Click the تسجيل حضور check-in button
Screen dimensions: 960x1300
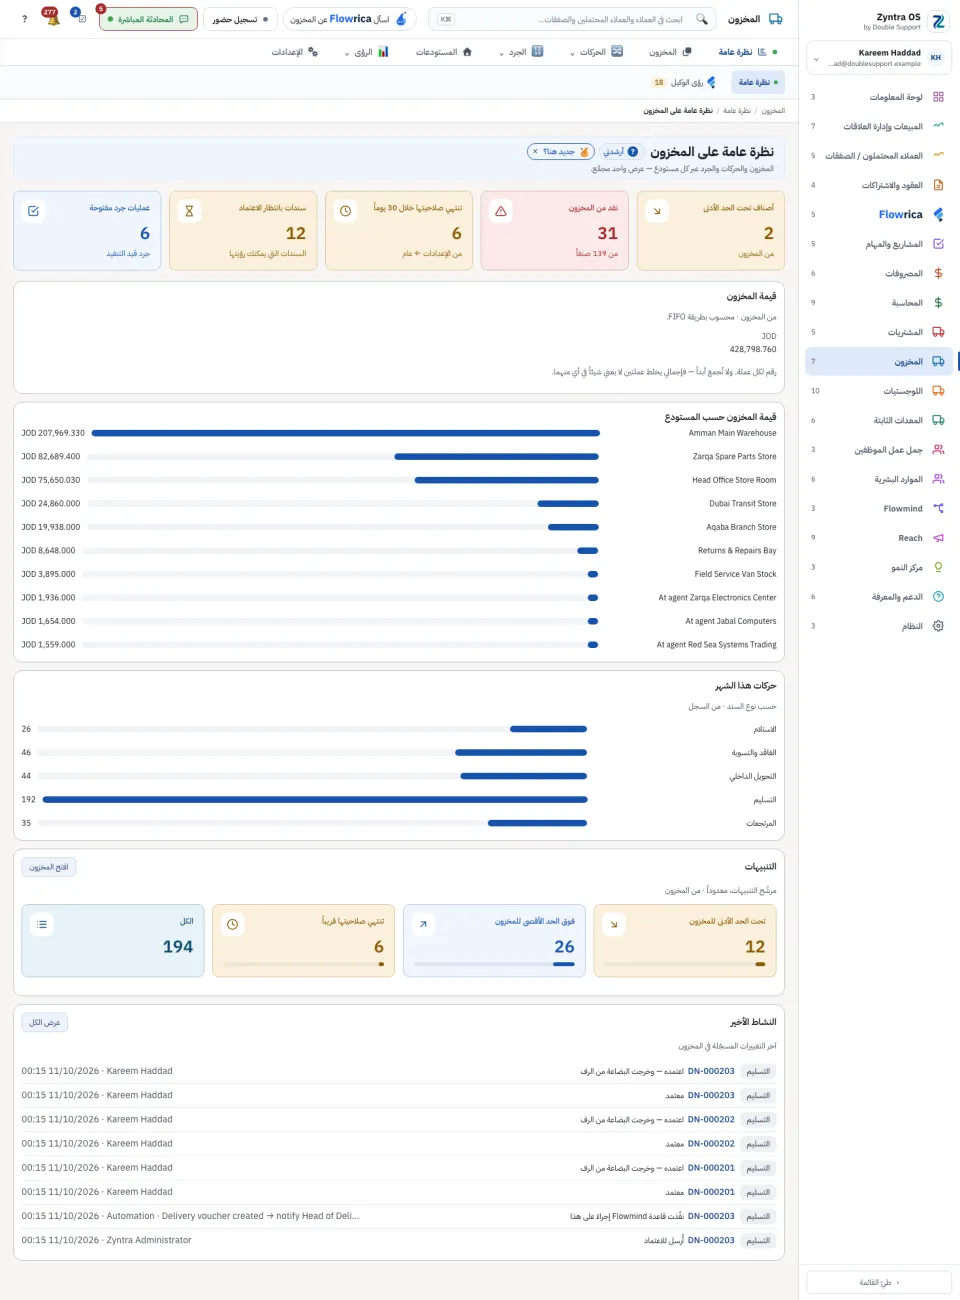(240, 19)
